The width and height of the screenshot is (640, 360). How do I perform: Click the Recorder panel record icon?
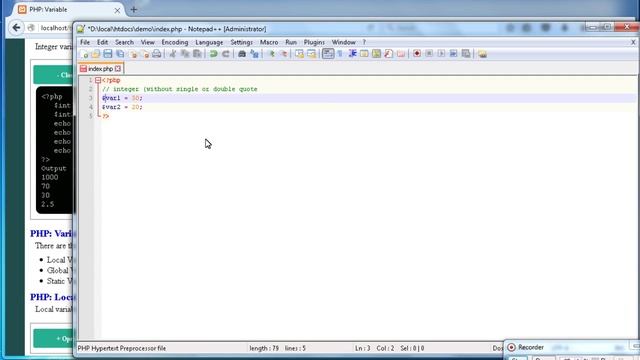click(511, 347)
